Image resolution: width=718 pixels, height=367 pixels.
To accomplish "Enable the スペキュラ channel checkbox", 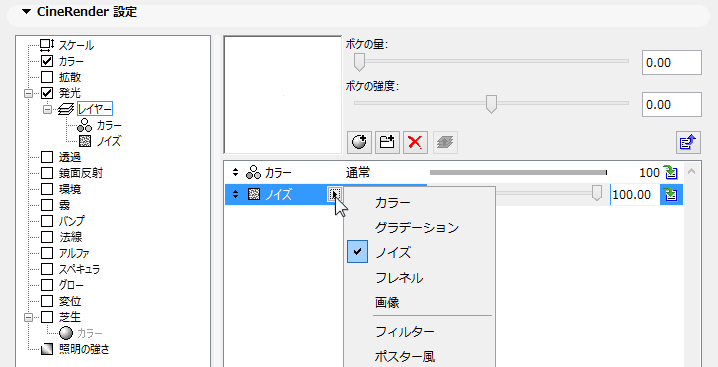I will tap(47, 268).
